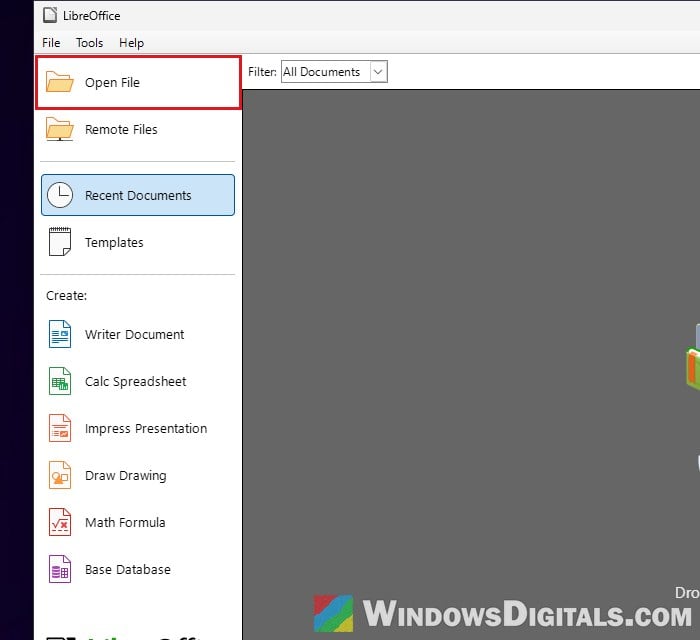The image size is (700, 640).
Task: Create a new Calc Spreadsheet
Action: click(138, 381)
